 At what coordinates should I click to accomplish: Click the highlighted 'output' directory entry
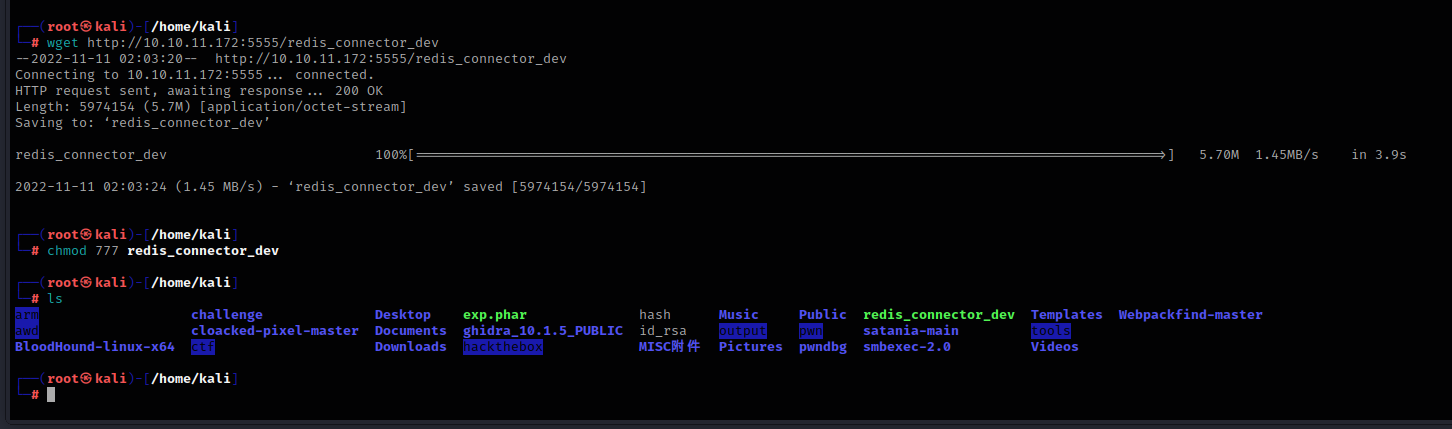[743, 331]
